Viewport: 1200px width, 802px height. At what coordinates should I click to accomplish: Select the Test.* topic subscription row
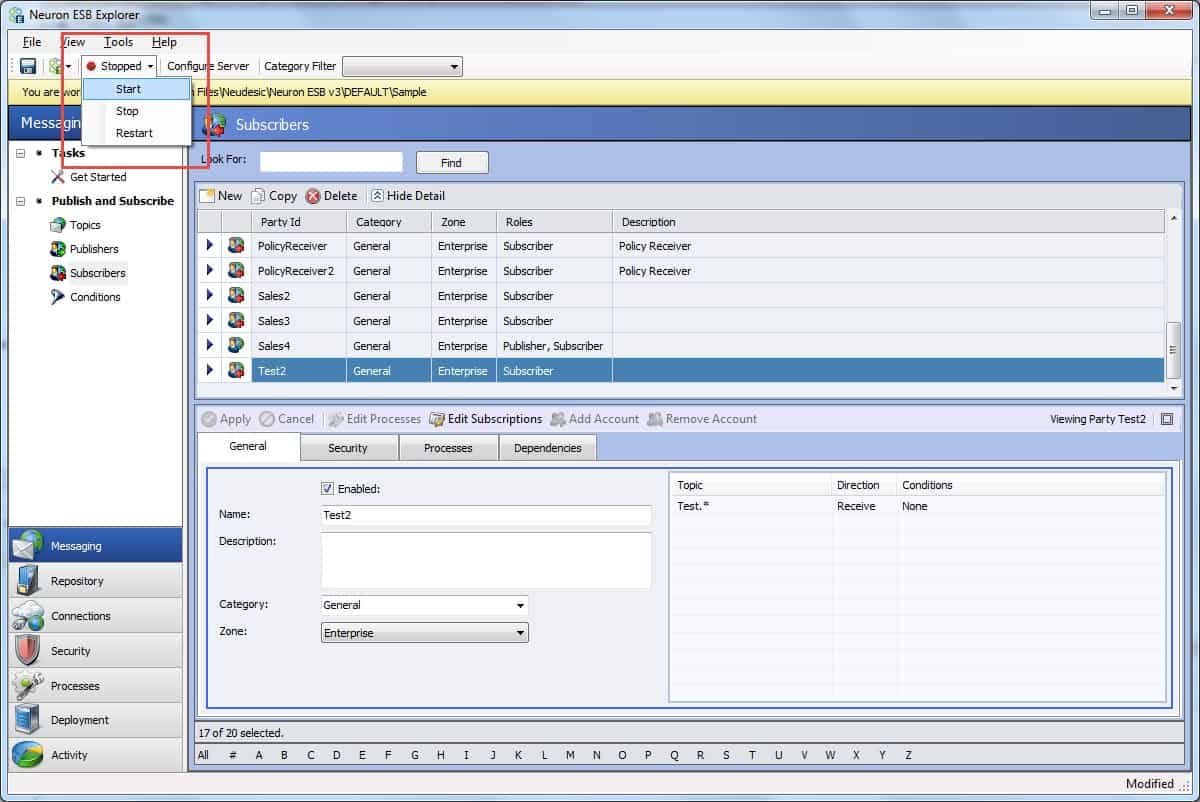917,506
